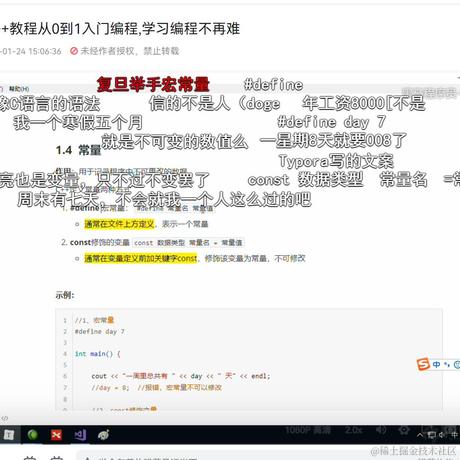This screenshot has width=460, height=460.
Task: Click the system tray speaker icon
Action: (x=442, y=435)
